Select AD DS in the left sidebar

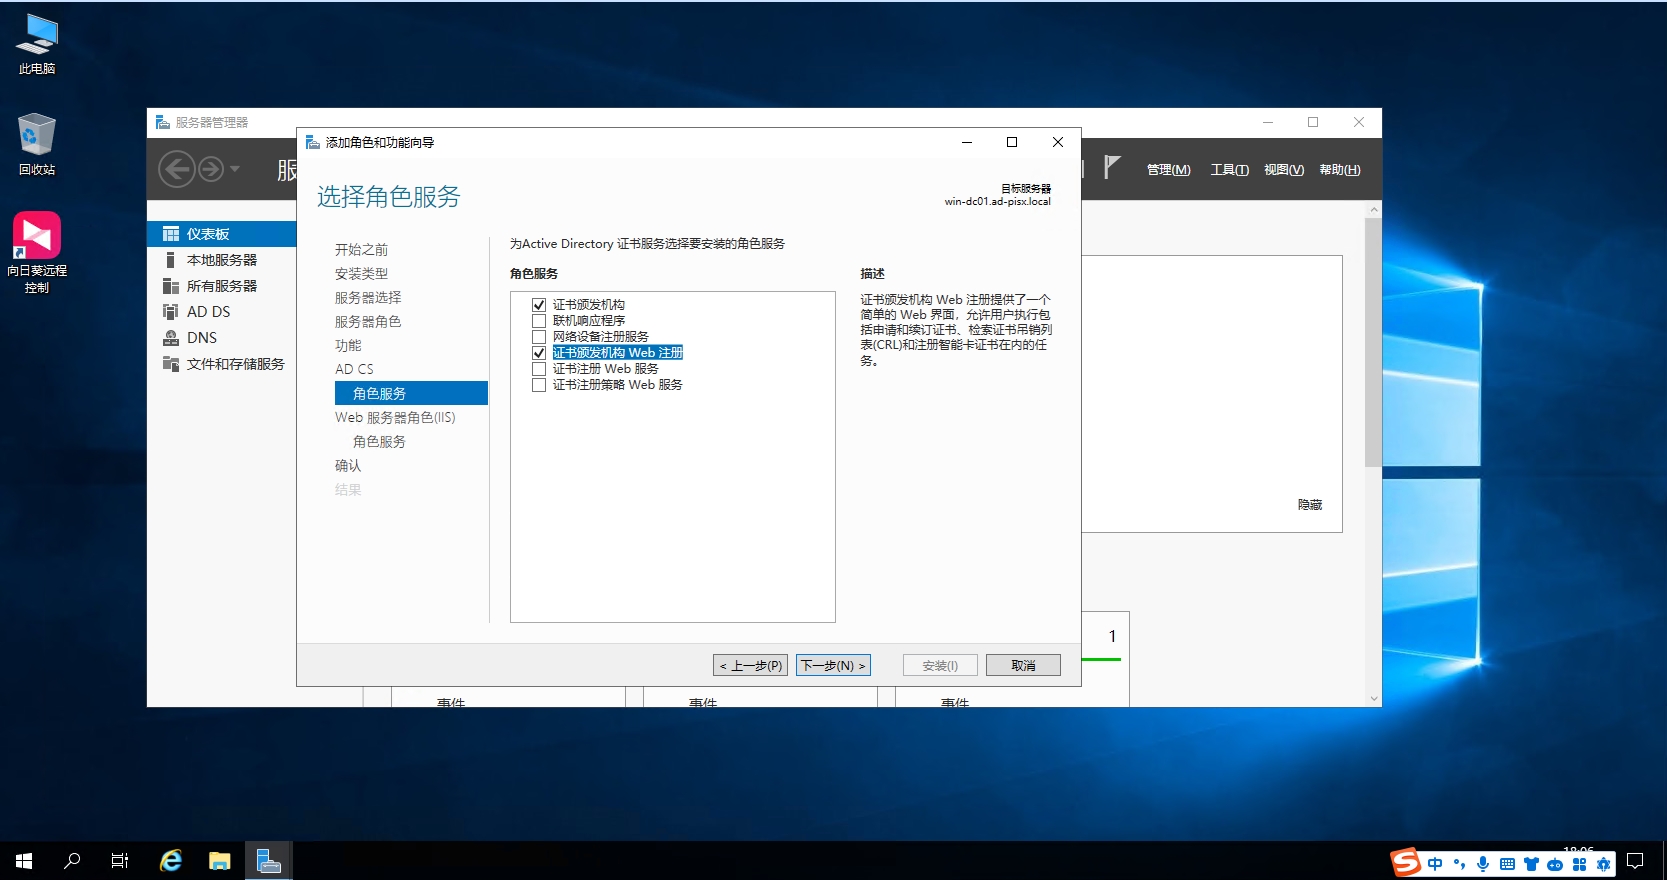point(208,312)
